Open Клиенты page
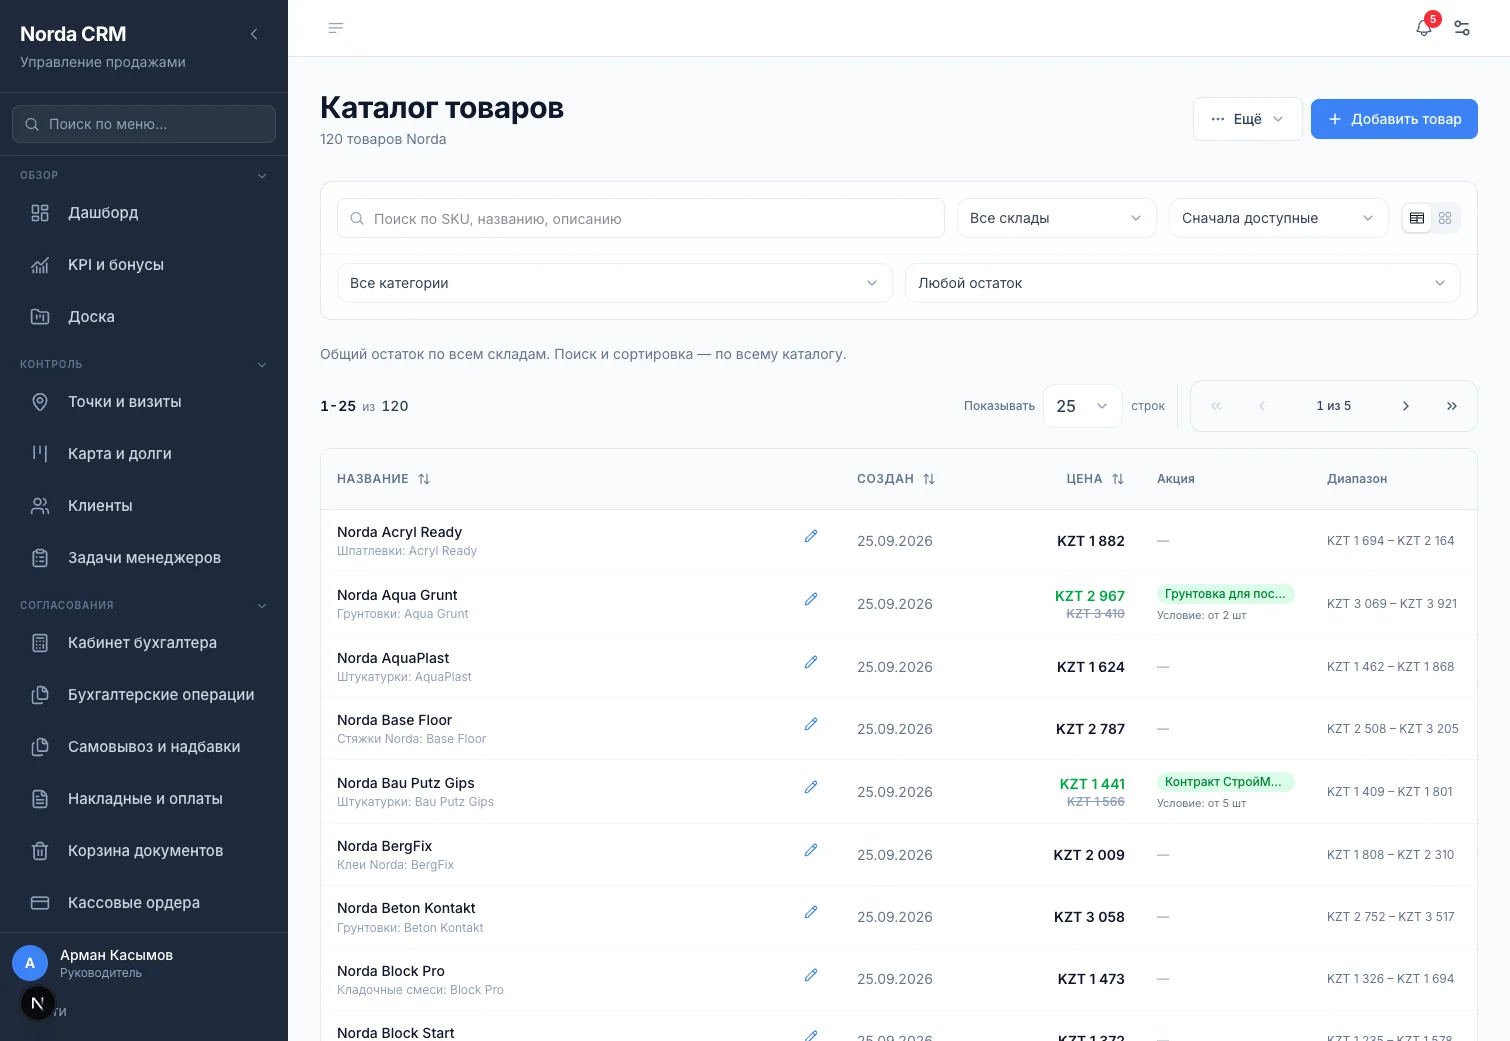The image size is (1510, 1041). (144, 506)
